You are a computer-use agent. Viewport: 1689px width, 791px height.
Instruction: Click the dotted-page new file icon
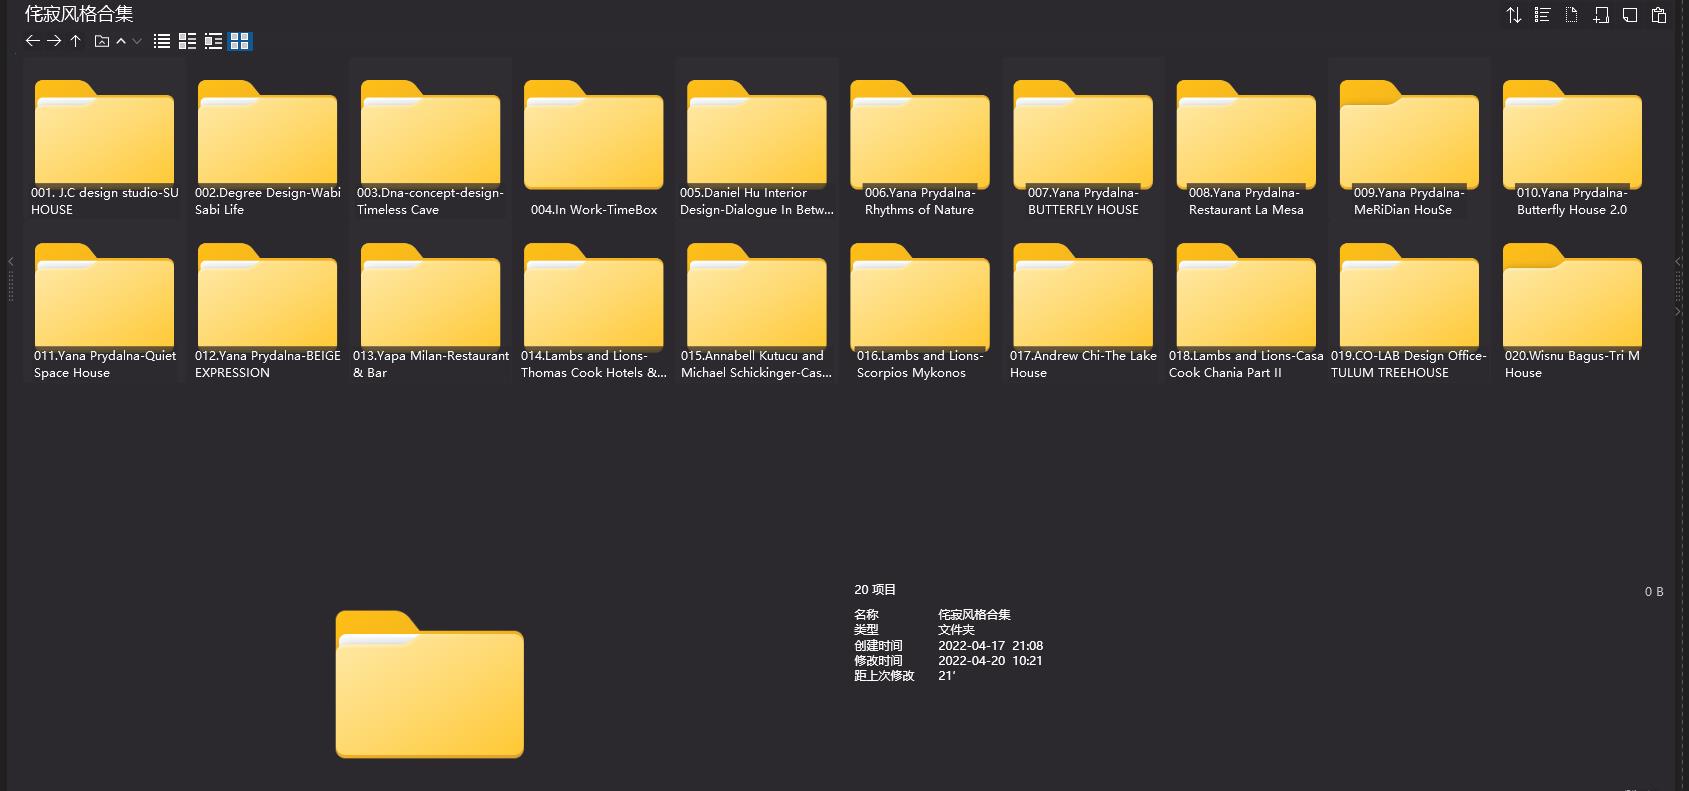(1571, 15)
